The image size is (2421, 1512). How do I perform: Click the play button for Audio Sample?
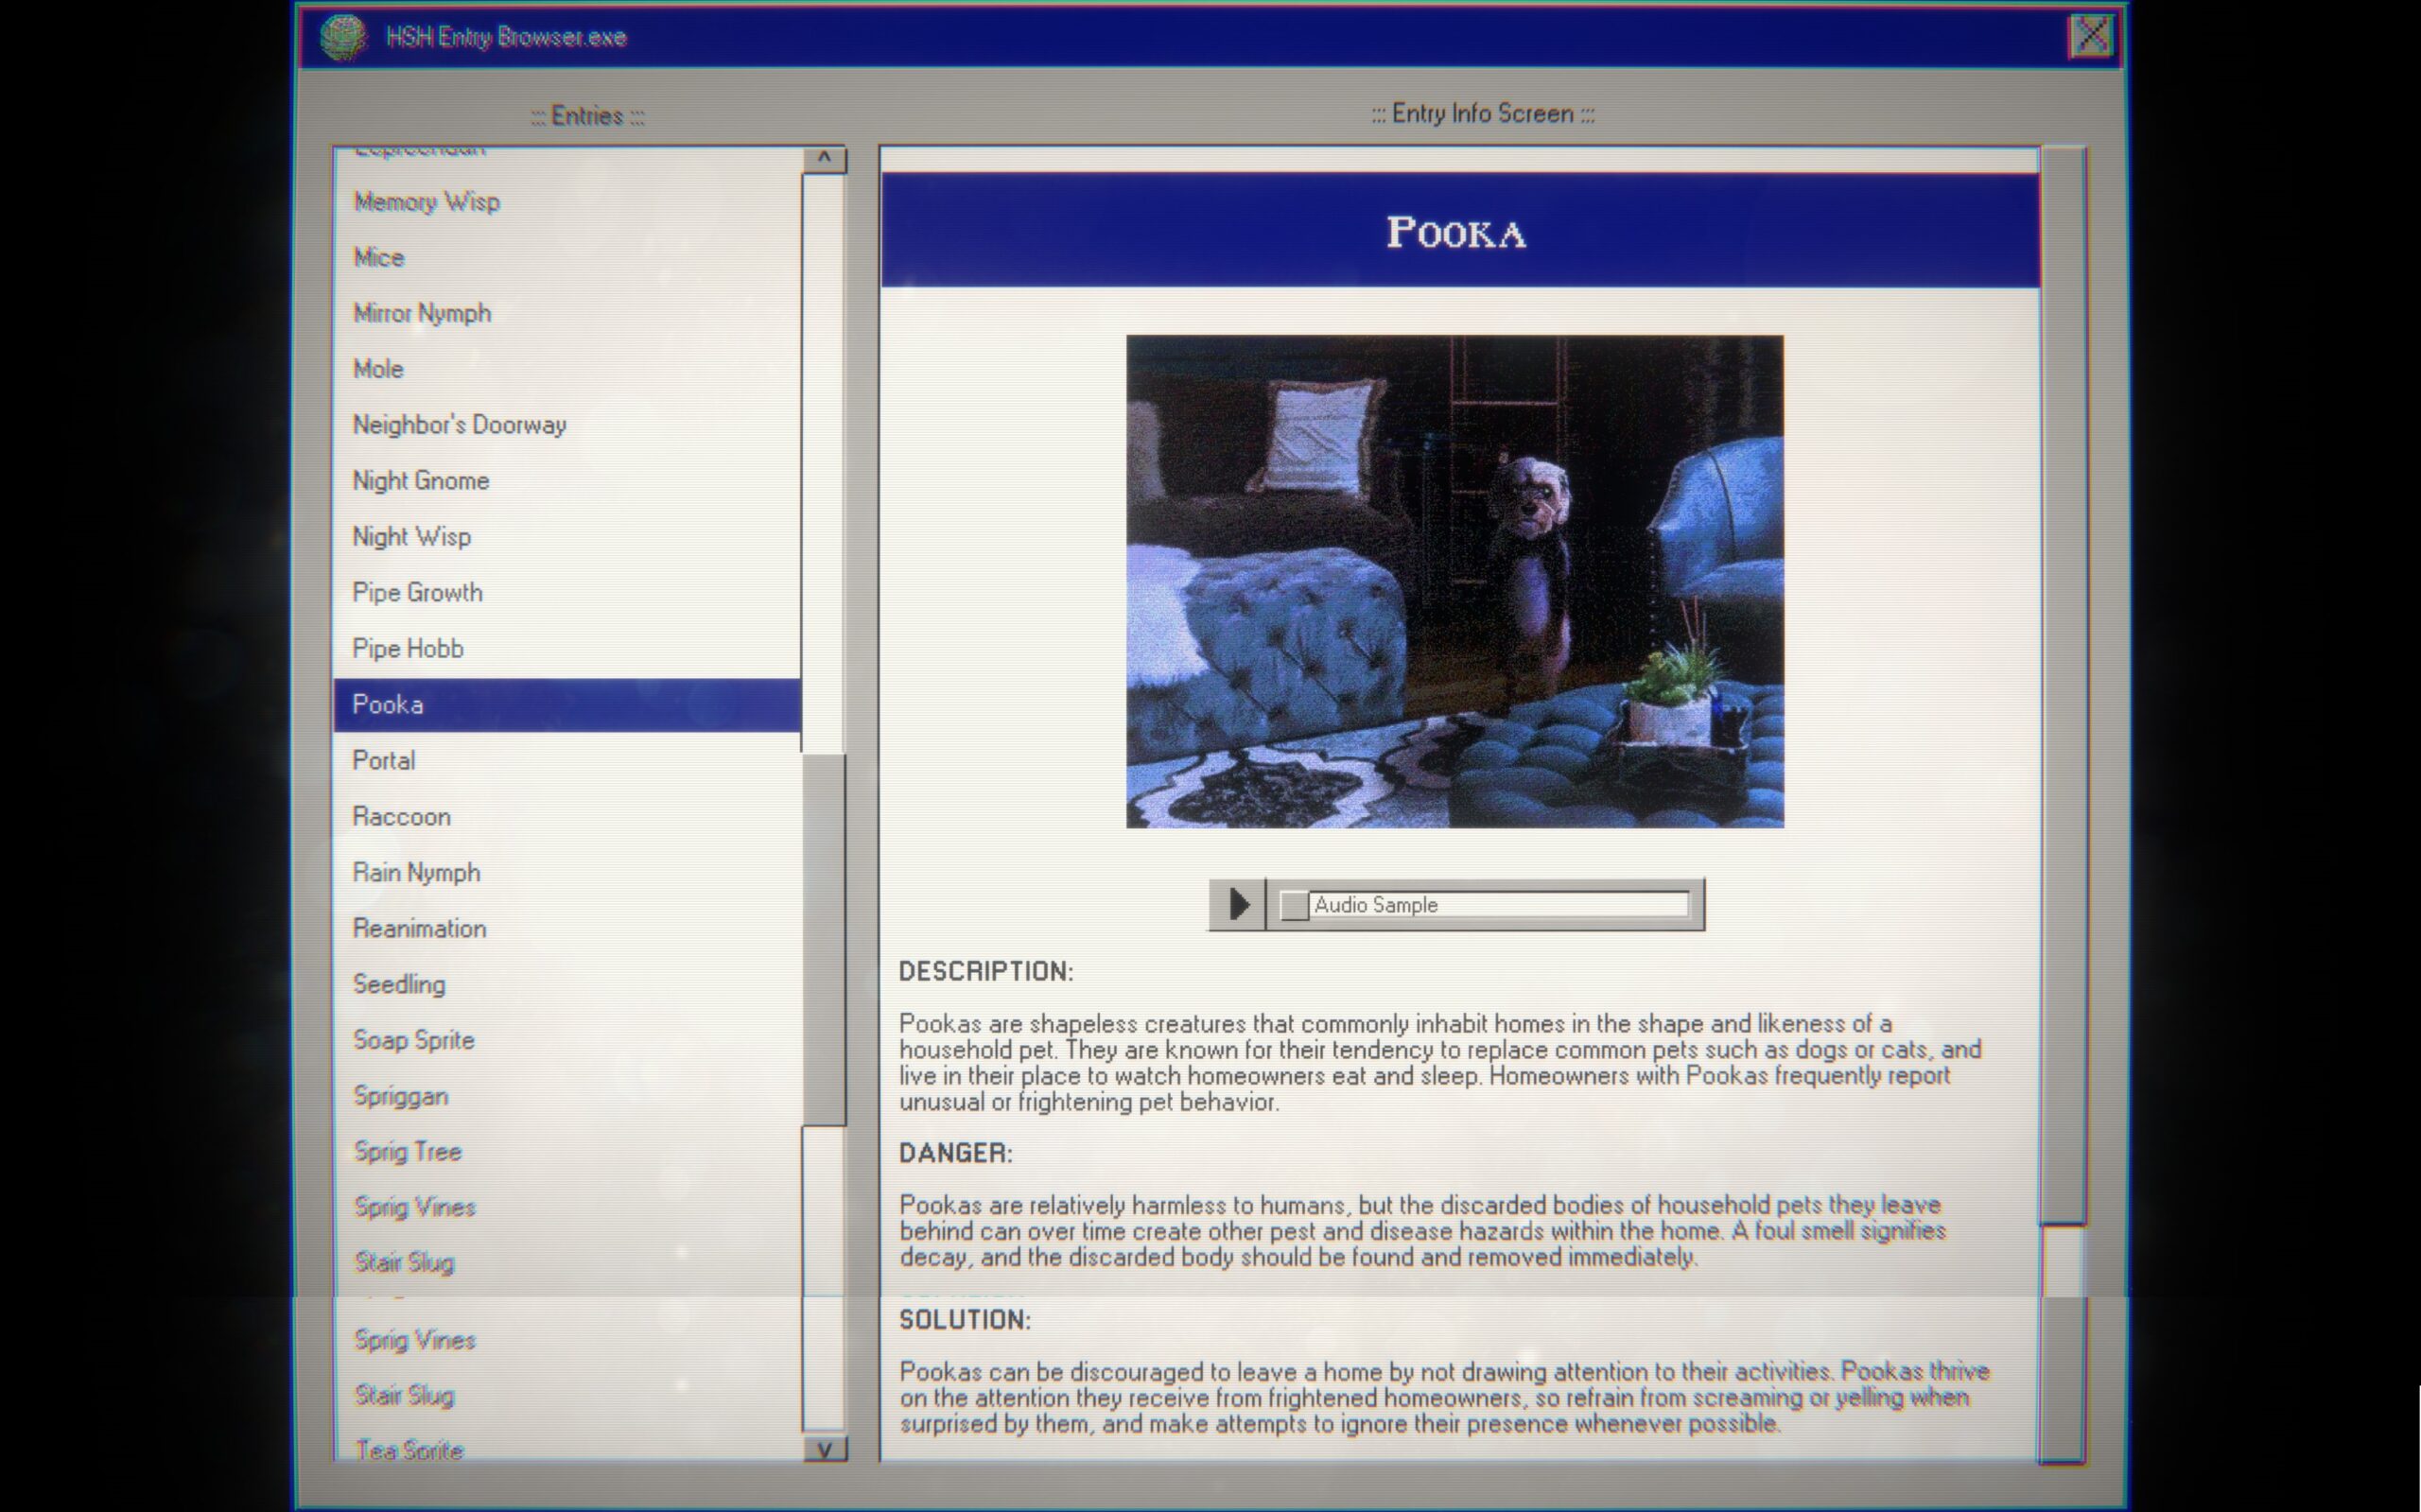pyautogui.click(x=1235, y=902)
